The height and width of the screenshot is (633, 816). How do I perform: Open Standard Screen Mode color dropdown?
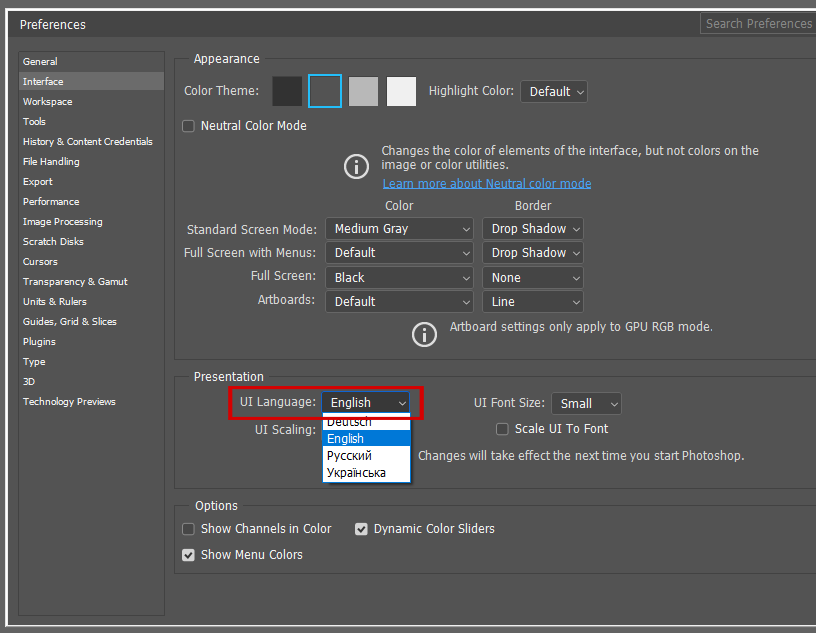[399, 229]
